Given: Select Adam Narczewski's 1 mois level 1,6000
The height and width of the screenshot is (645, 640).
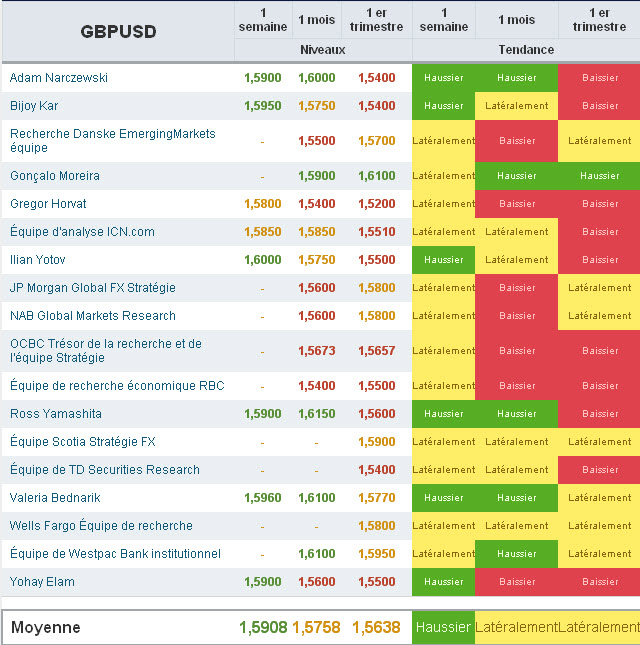Looking at the screenshot, I should tap(317, 78).
